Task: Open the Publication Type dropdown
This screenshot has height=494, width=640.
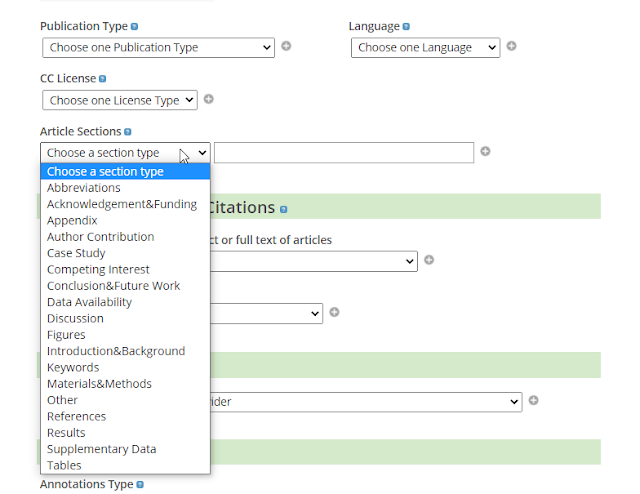Action: (x=158, y=48)
